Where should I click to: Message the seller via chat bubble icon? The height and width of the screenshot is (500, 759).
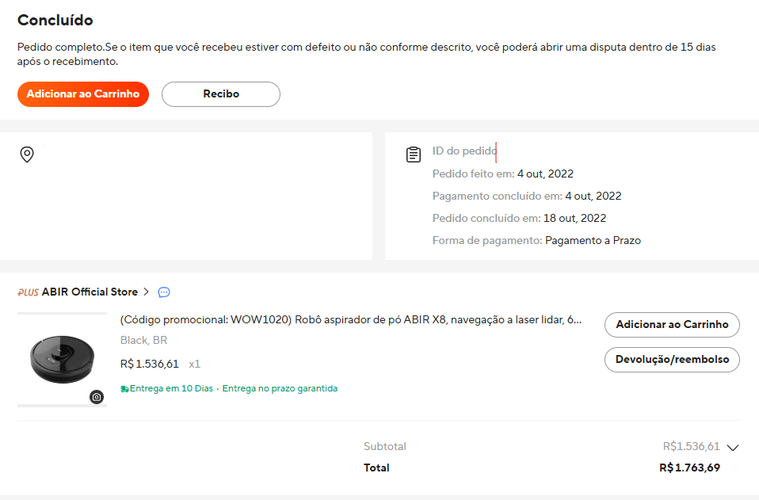tap(164, 292)
